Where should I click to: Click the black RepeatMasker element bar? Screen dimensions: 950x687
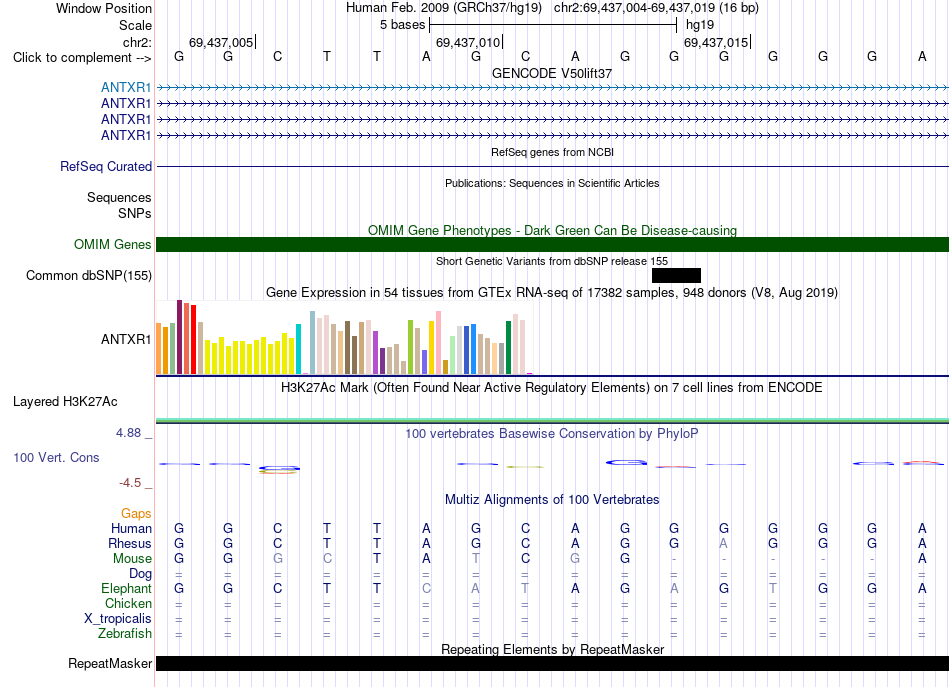click(x=553, y=663)
